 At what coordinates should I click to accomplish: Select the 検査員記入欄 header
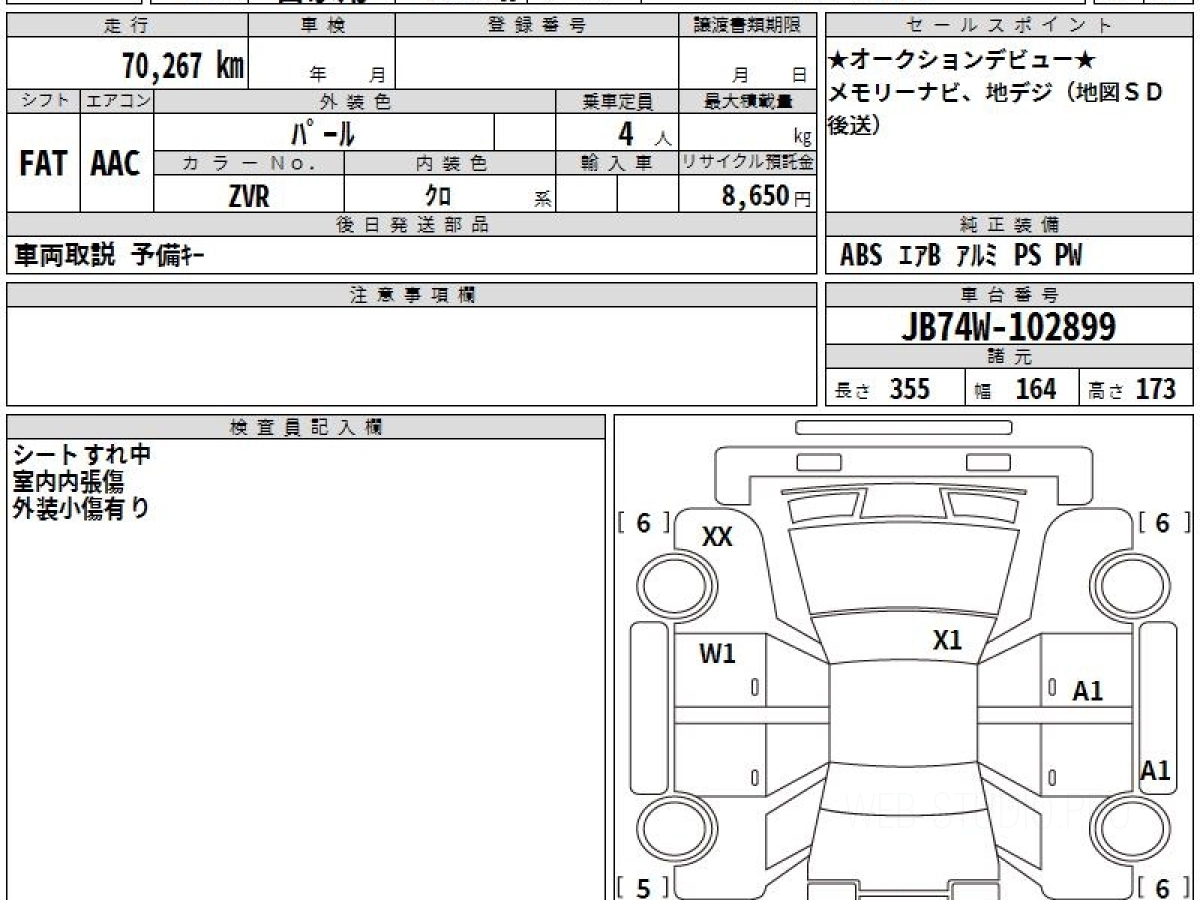pos(306,427)
